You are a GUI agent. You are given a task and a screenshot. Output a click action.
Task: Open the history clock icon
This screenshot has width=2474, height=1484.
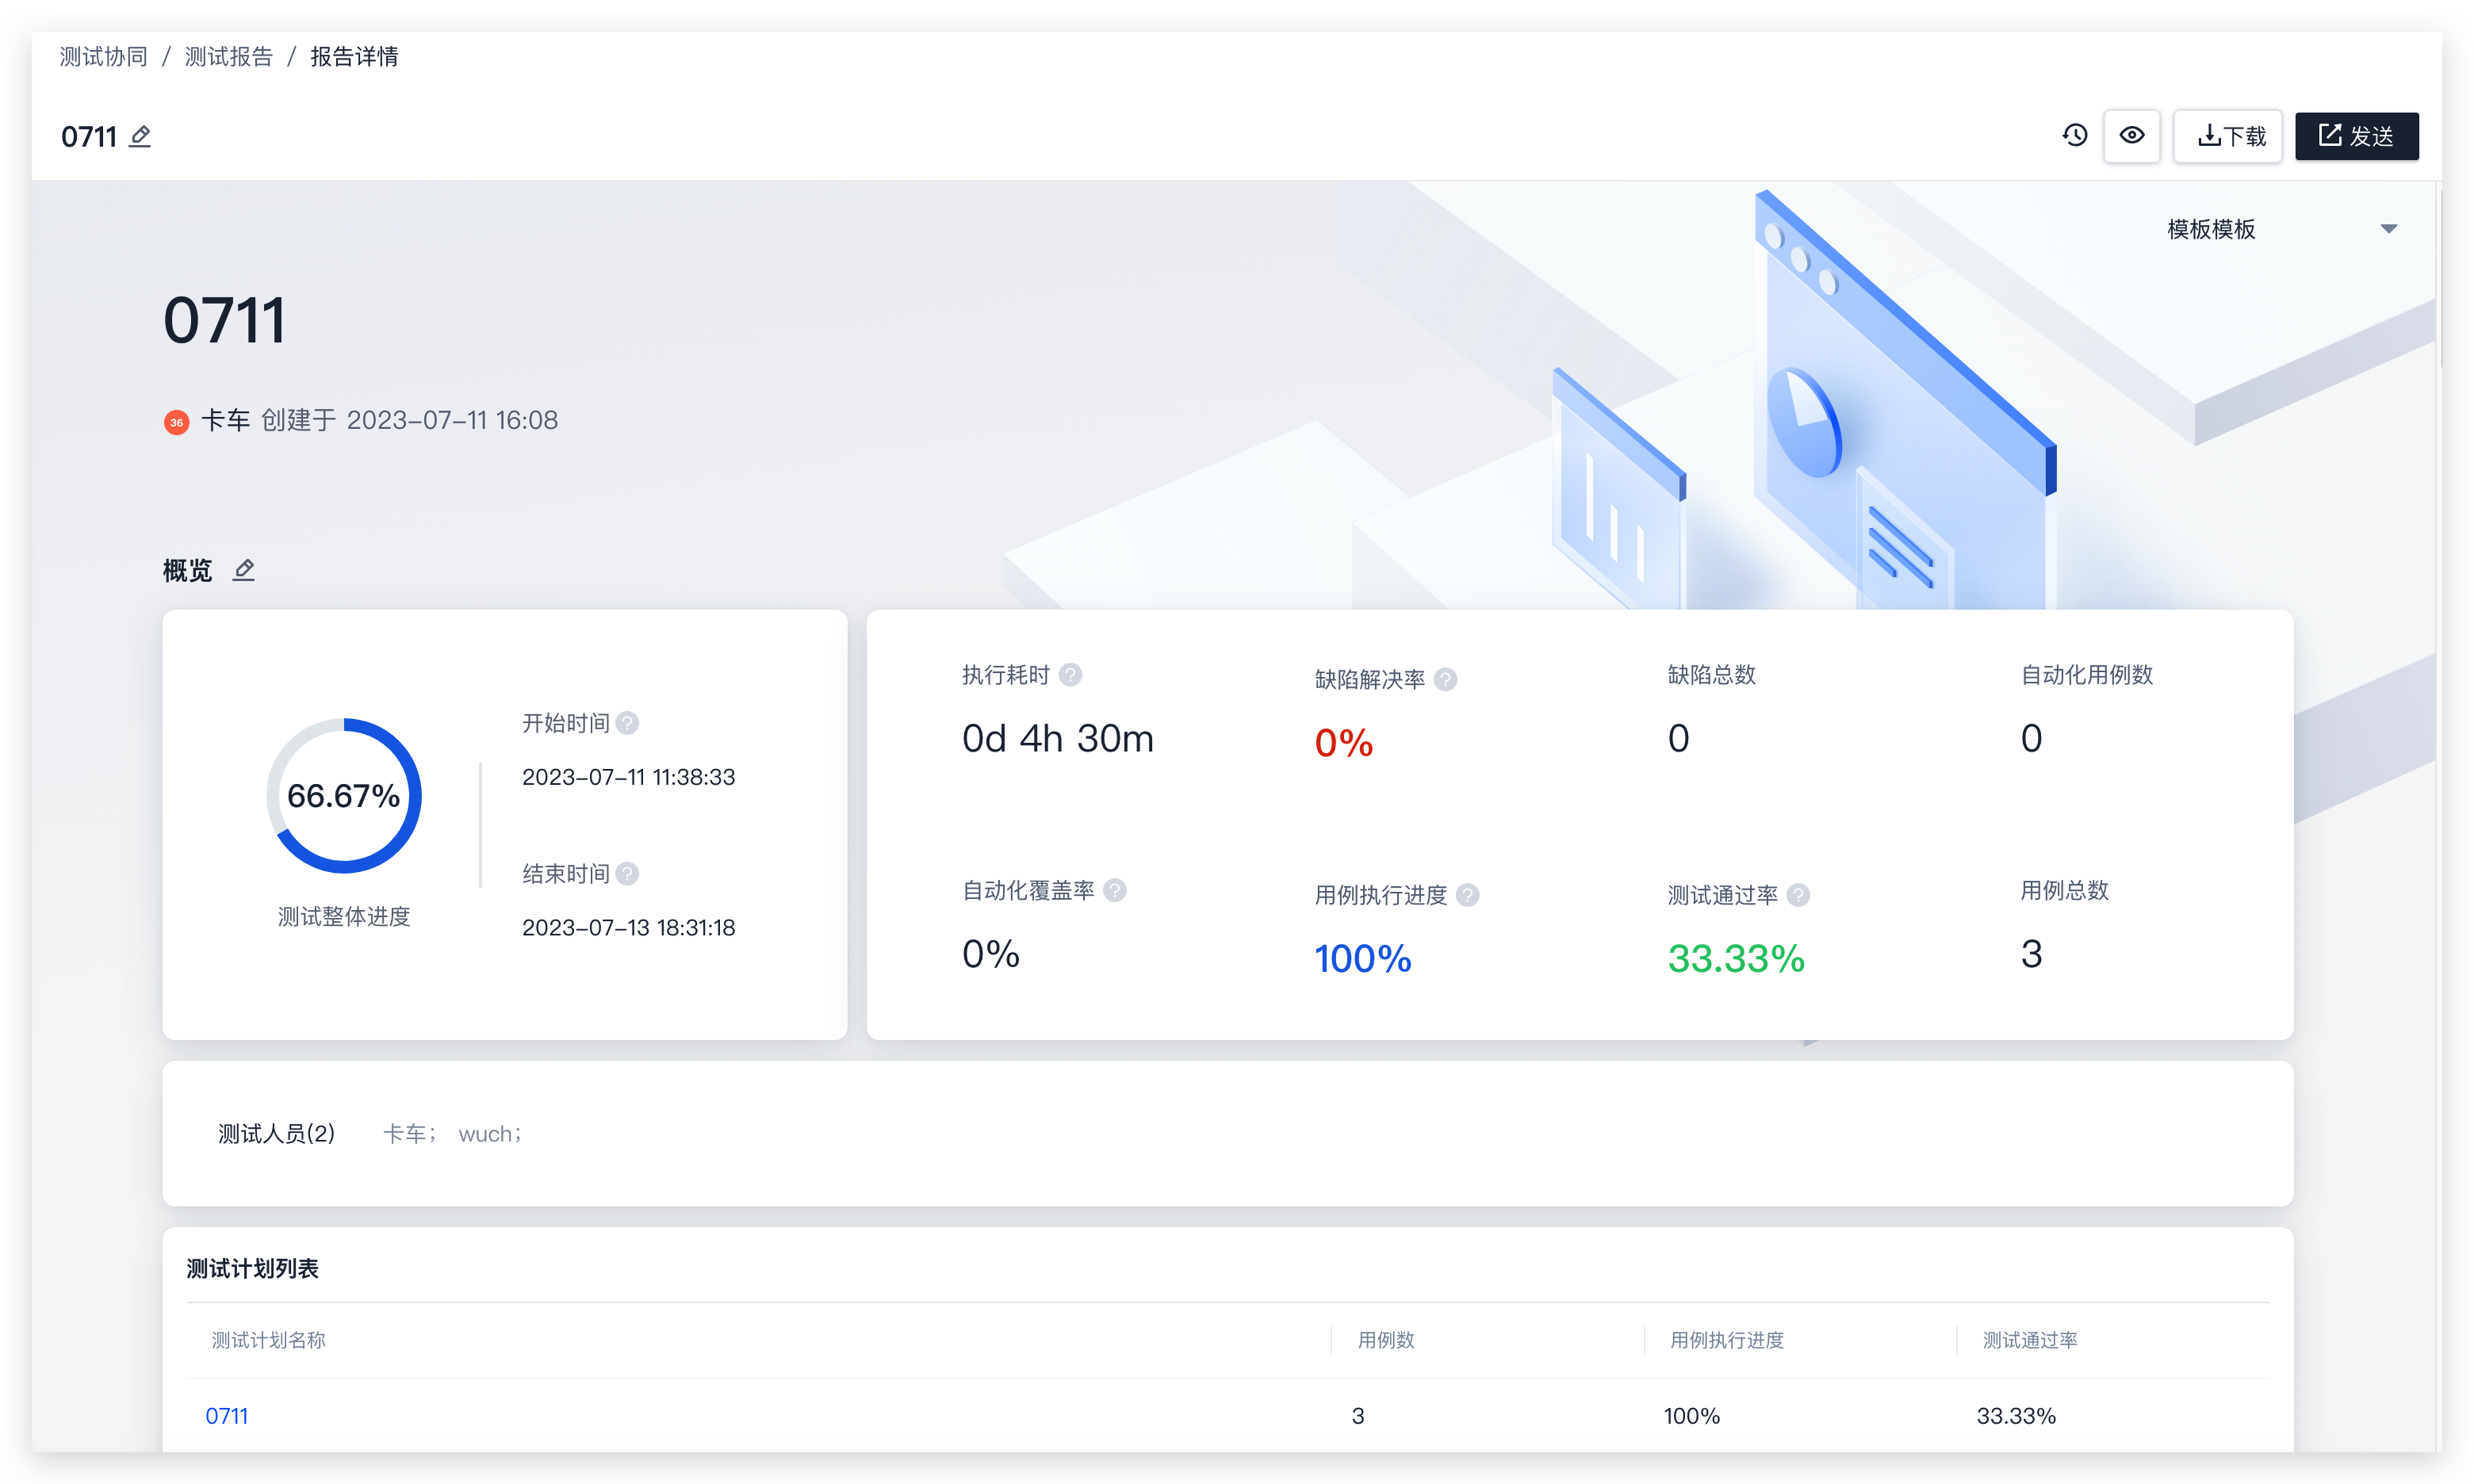[x=2075, y=135]
